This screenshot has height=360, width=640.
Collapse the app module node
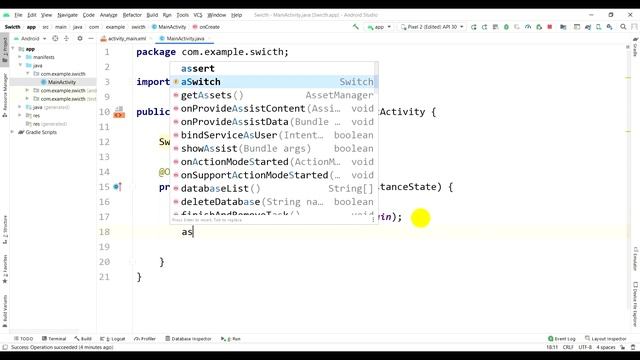click(13, 49)
